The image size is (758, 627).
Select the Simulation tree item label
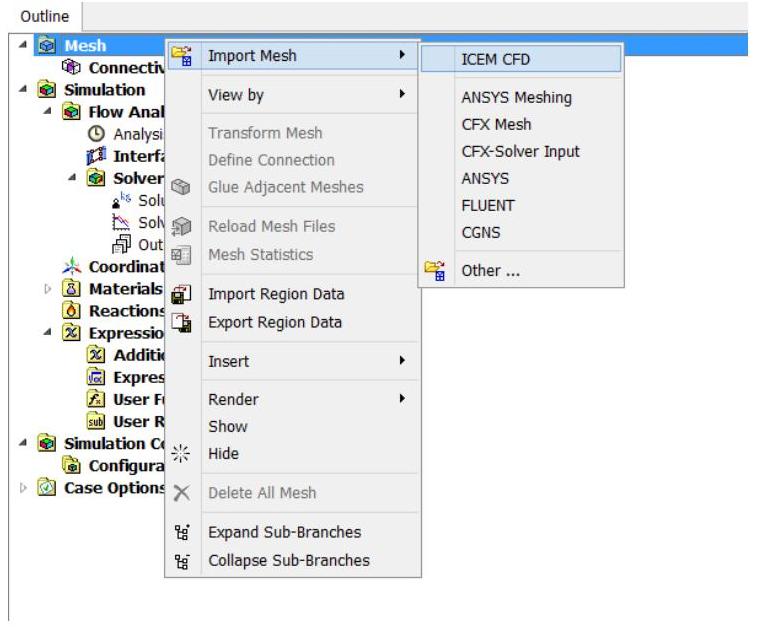(x=104, y=90)
